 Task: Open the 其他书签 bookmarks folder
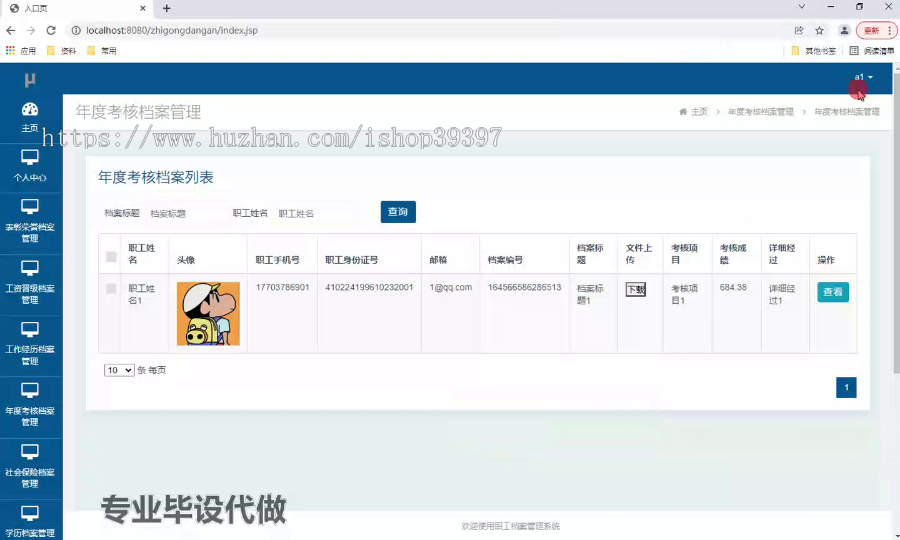coord(813,50)
